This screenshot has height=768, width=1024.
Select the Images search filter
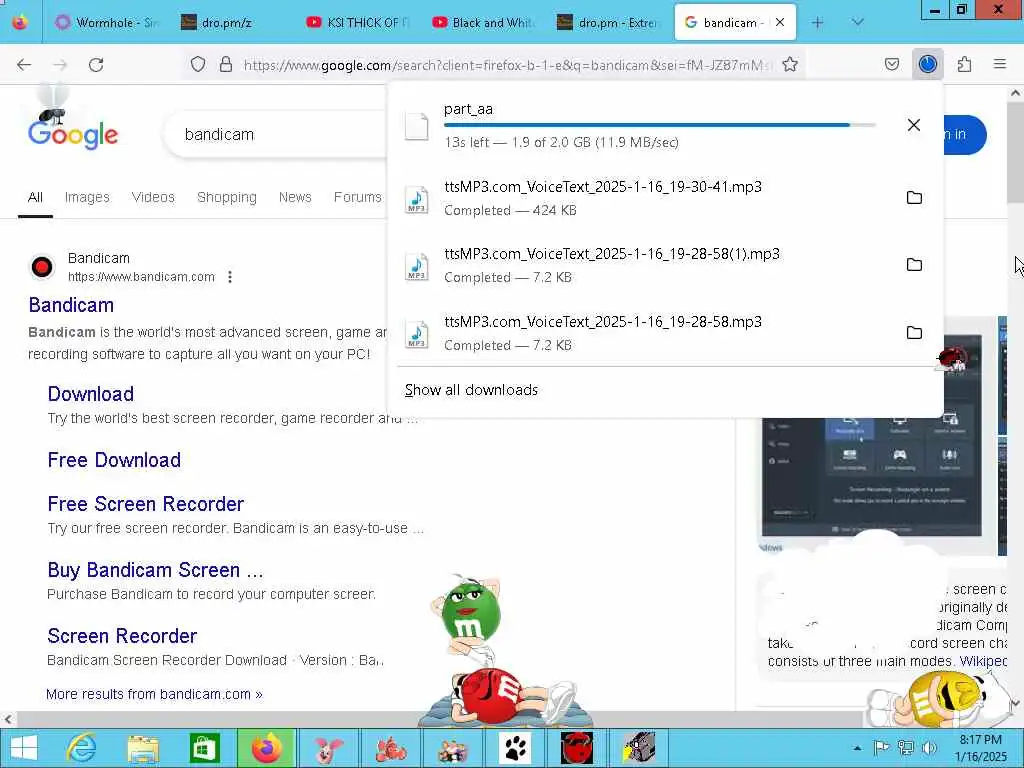click(x=87, y=197)
